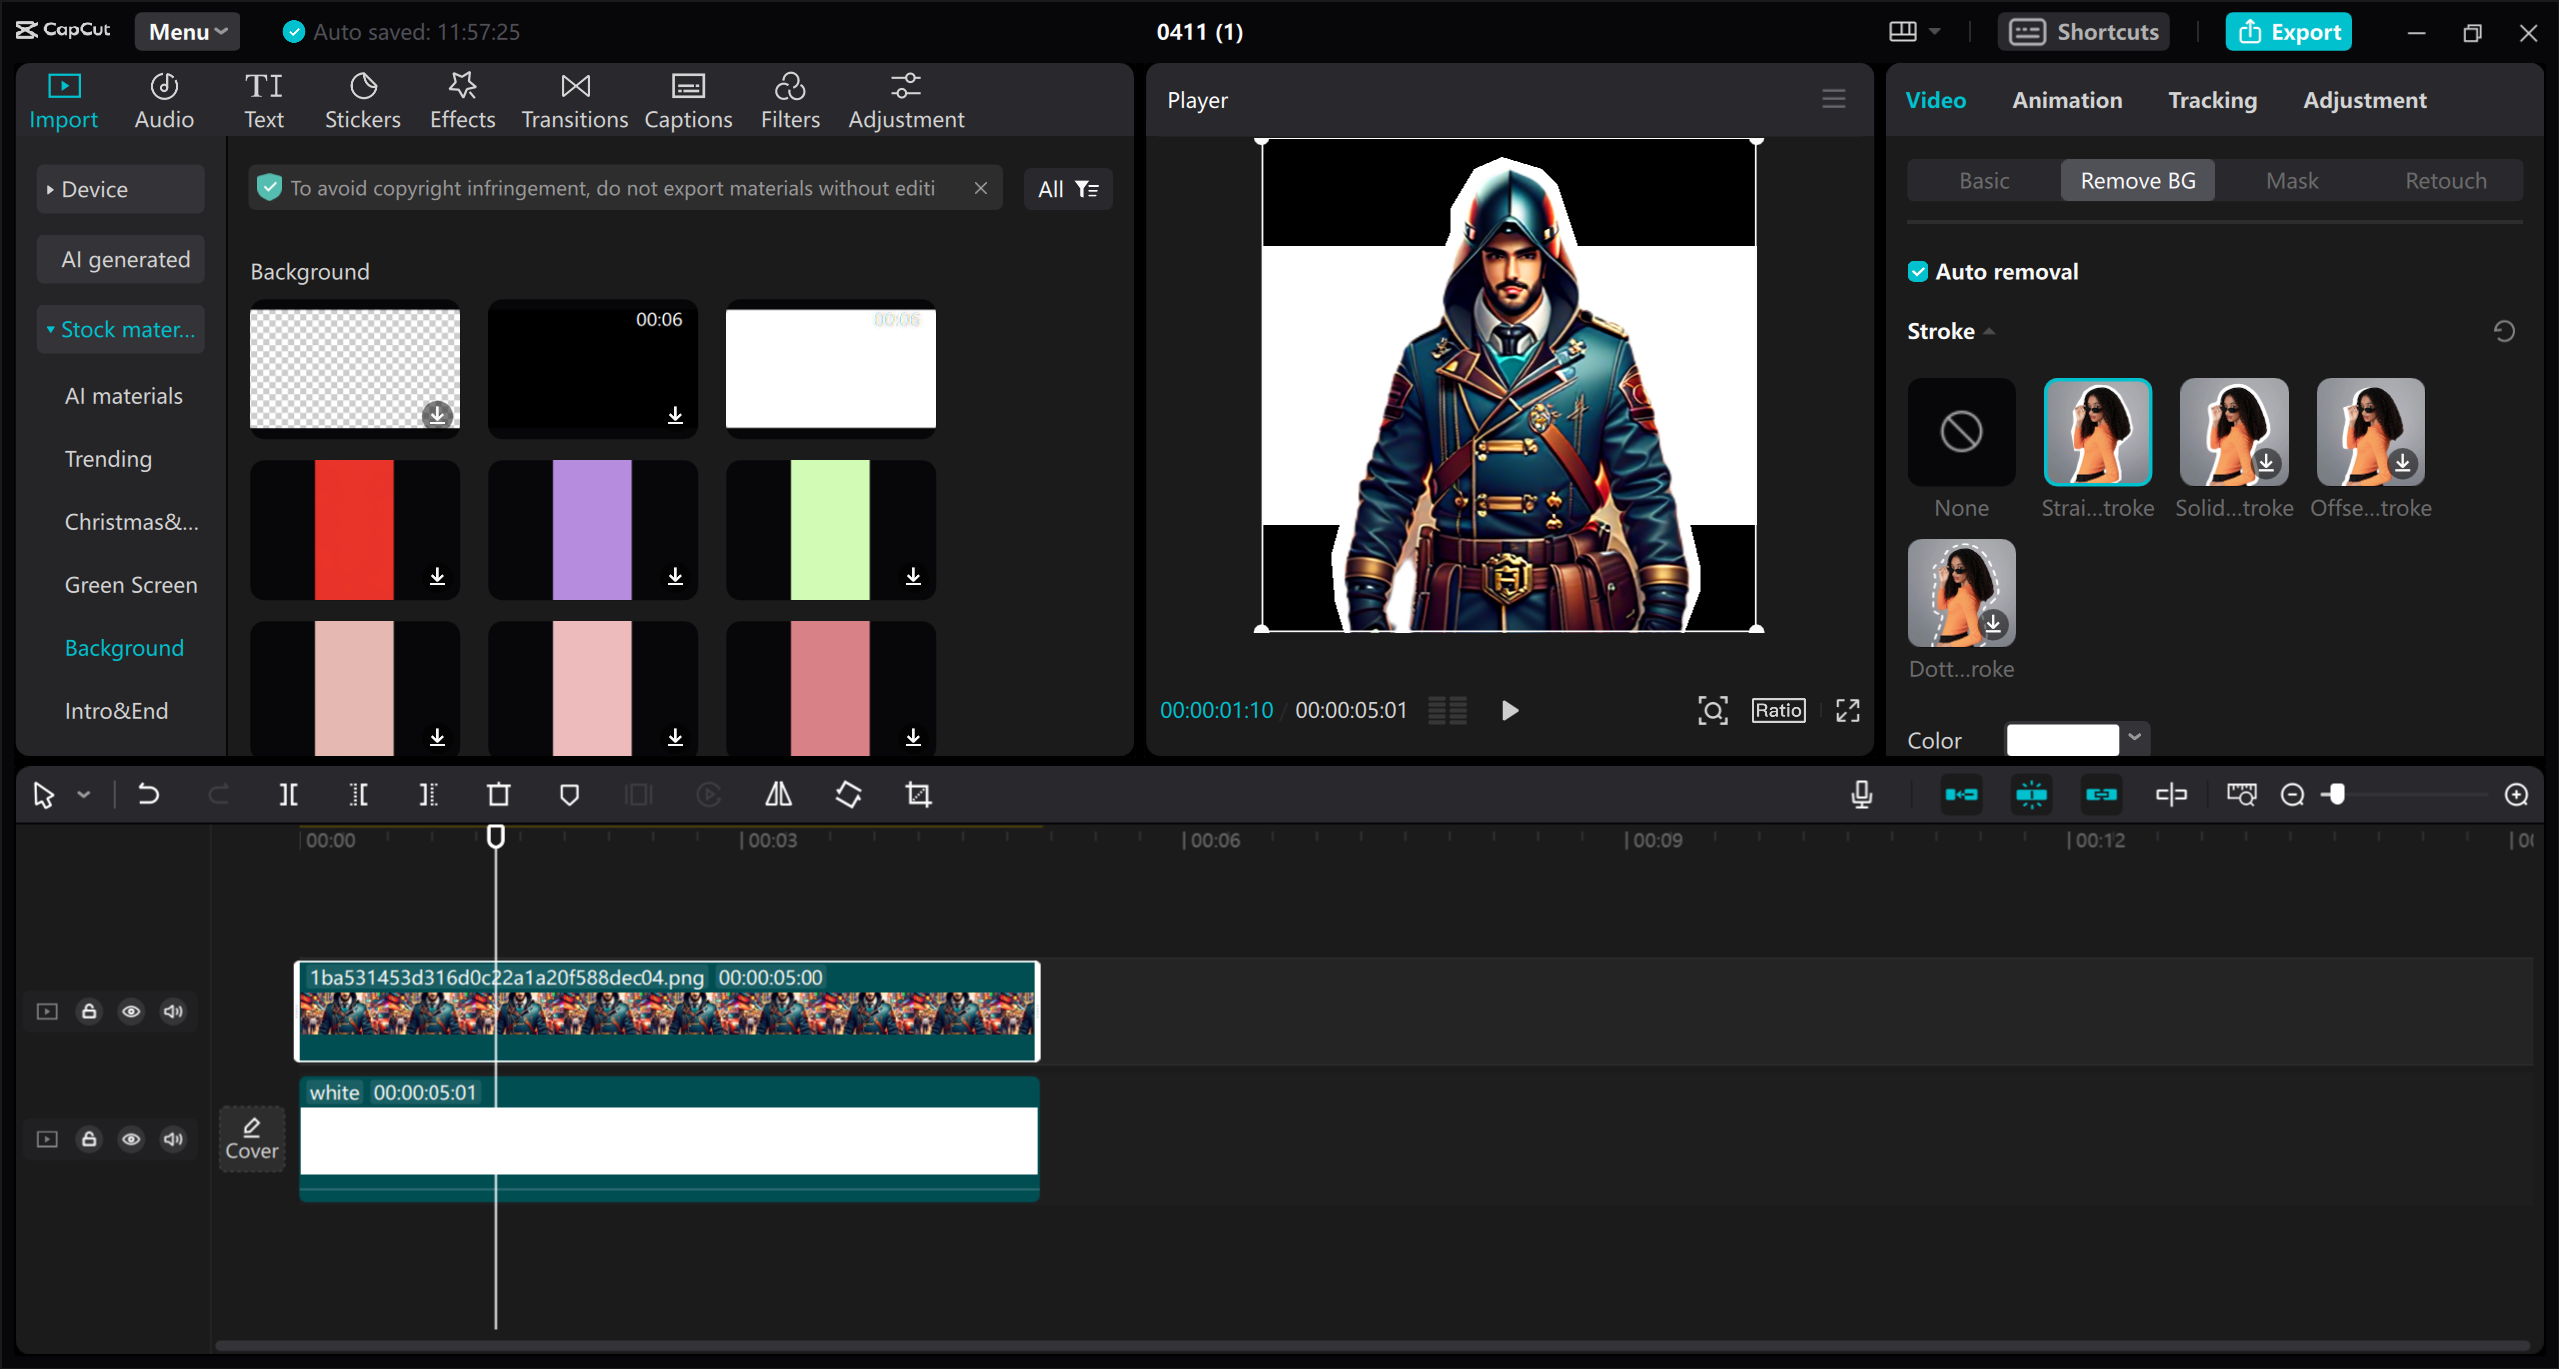This screenshot has width=2559, height=1369.
Task: Open the voiceover Record microphone icon
Action: (x=1861, y=794)
